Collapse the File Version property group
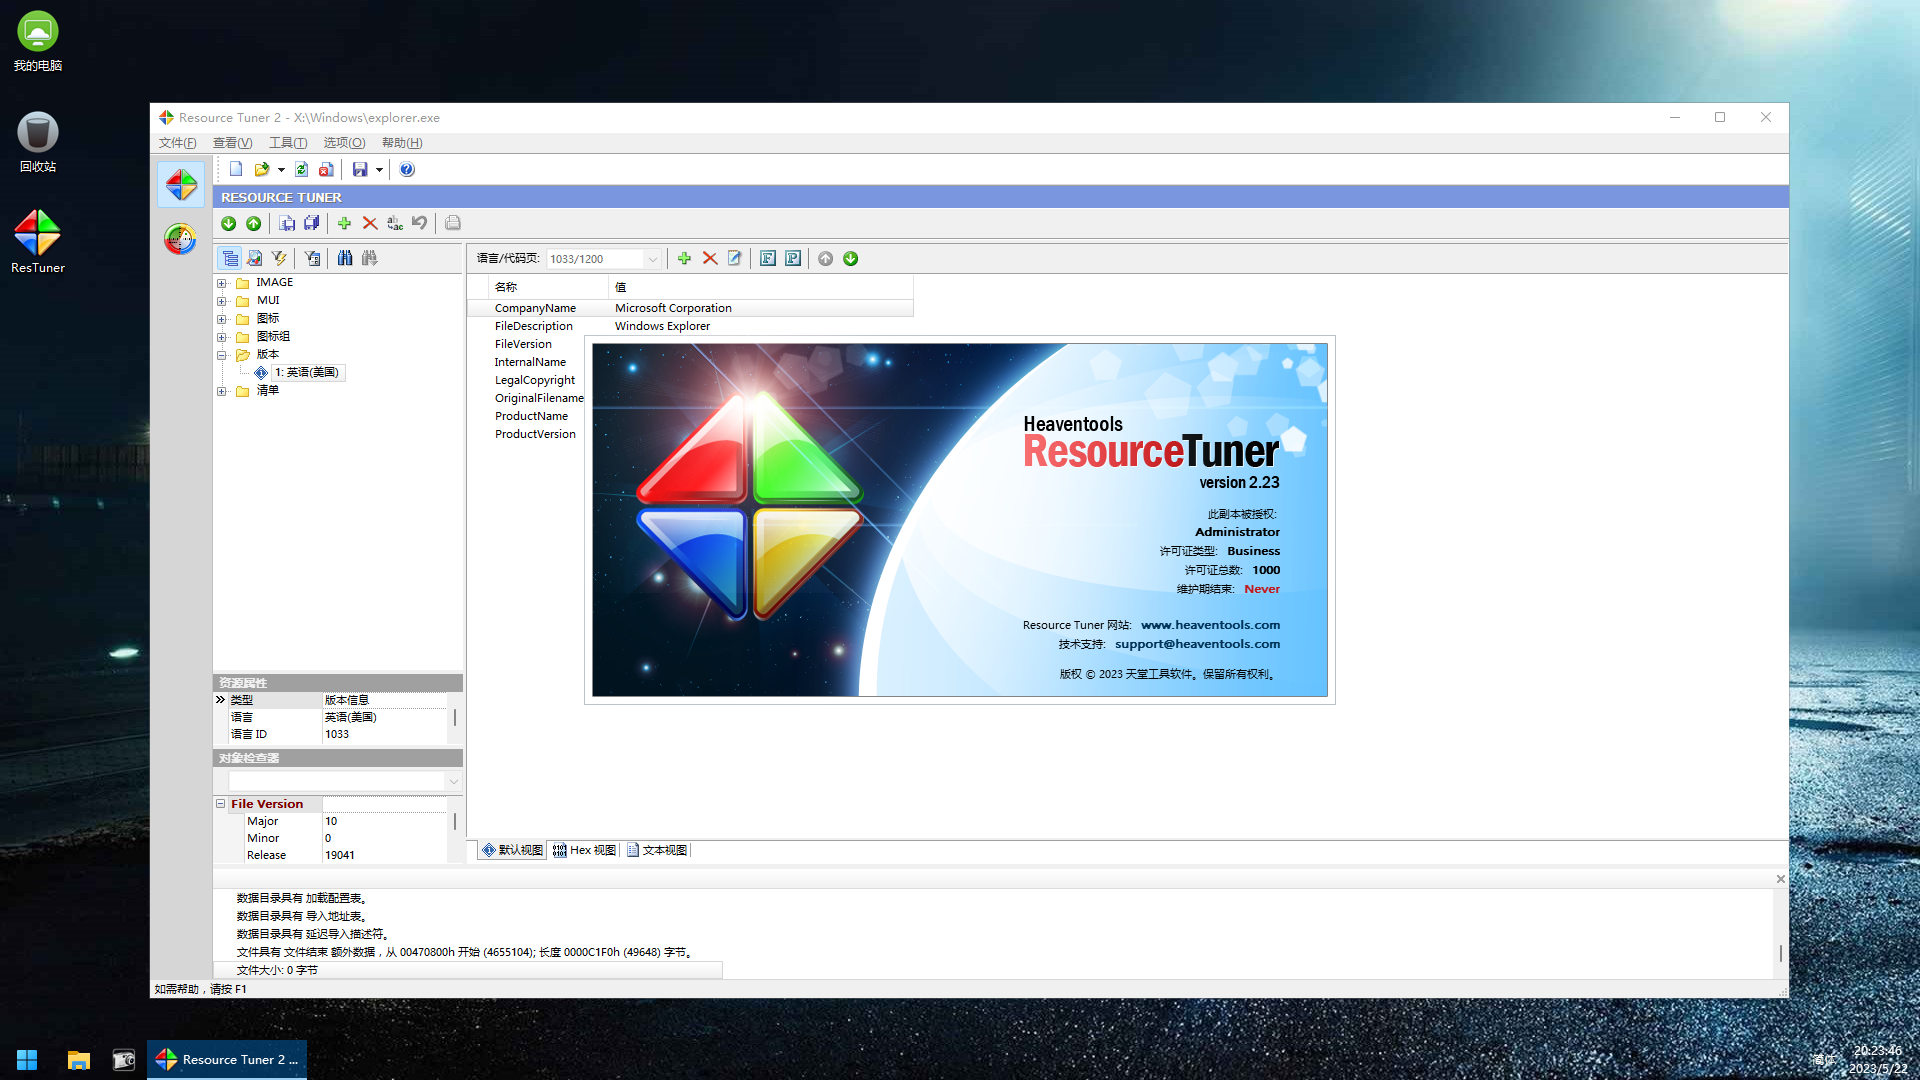Screen dimensions: 1920x1080 pos(221,803)
